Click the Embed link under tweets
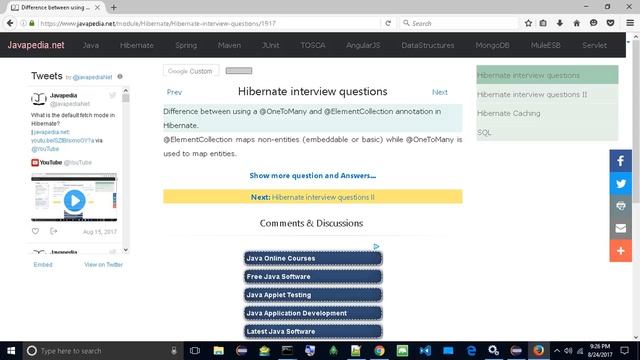640x360 pixels. pyautogui.click(x=43, y=264)
